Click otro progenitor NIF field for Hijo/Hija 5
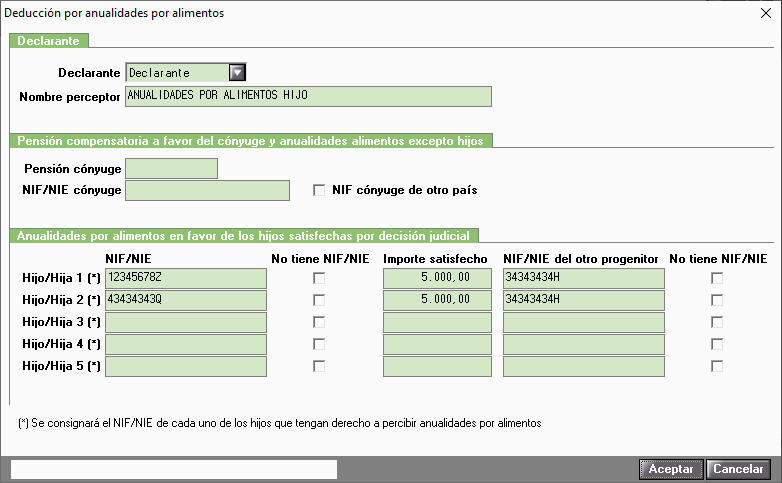Screen dimensions: 782x483 coord(584,366)
